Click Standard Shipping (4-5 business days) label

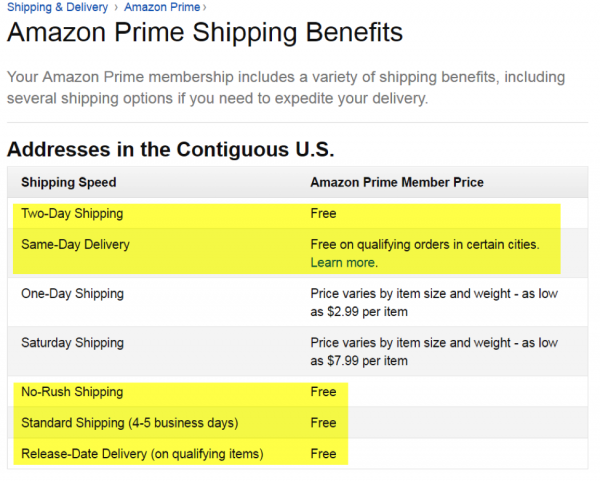(x=130, y=422)
